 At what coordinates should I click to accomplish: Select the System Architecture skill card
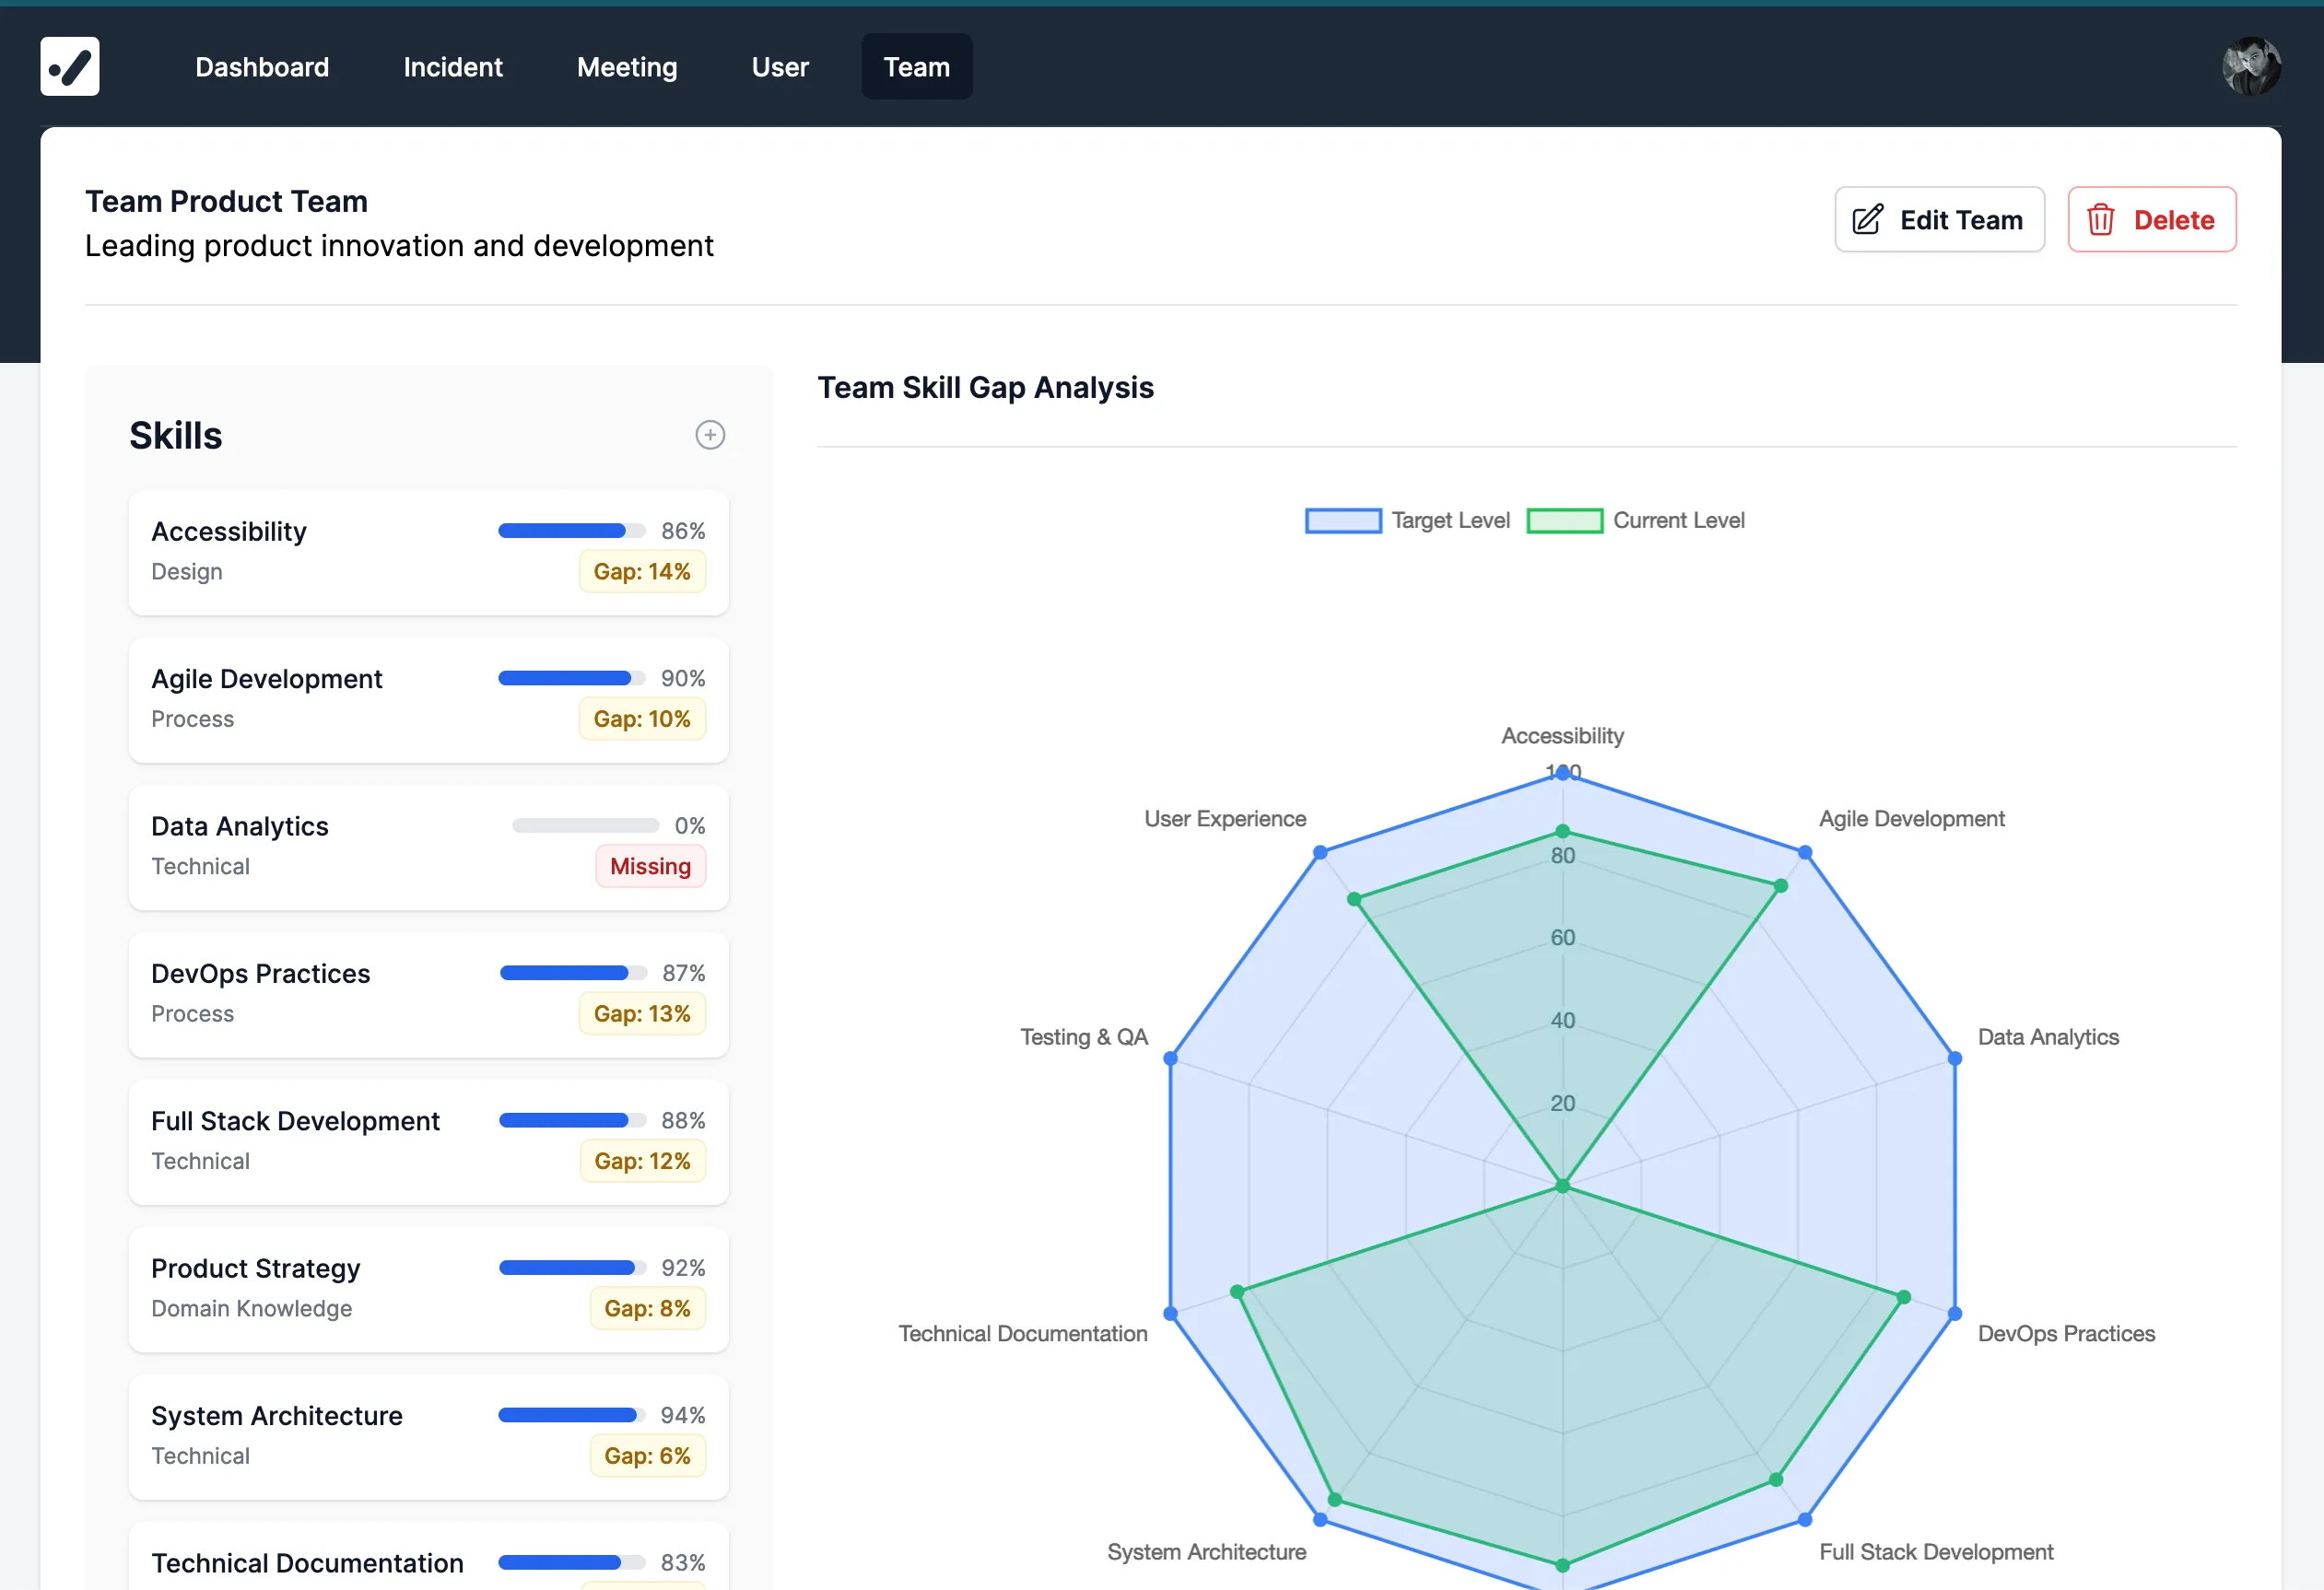[x=429, y=1437]
